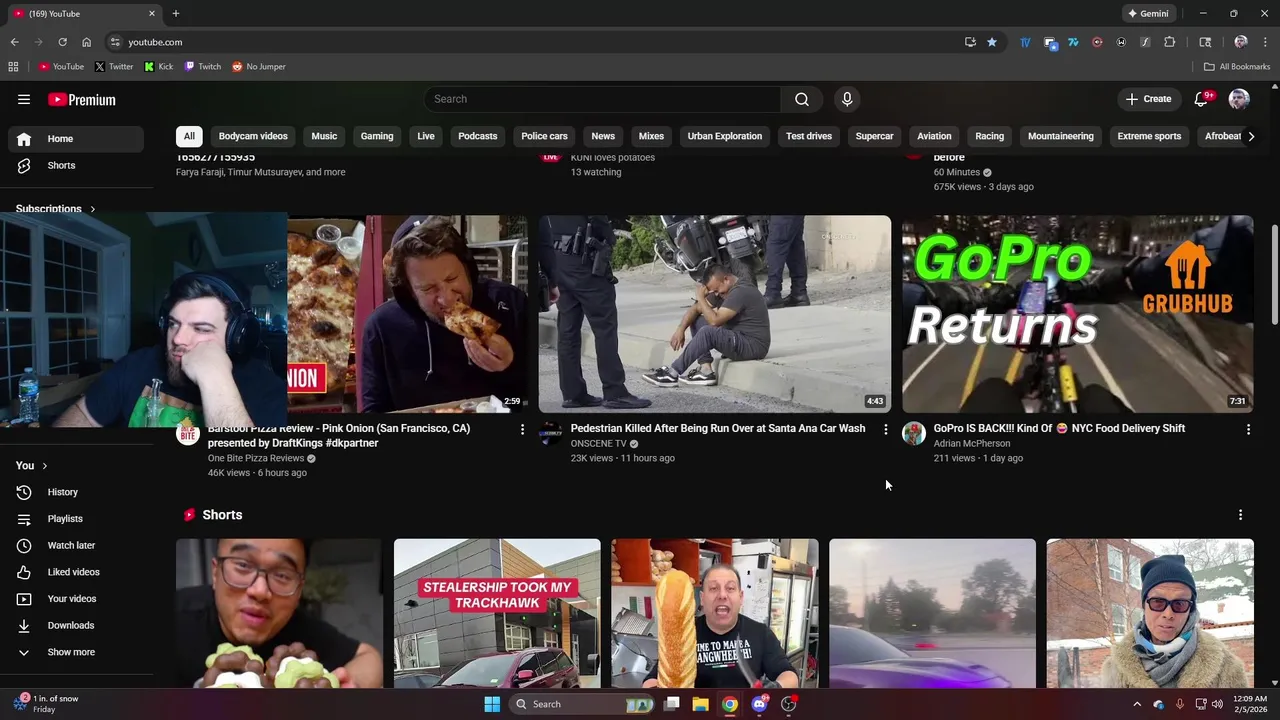Go back in Chrome
Screen dimensions: 1280x720
click(x=14, y=42)
